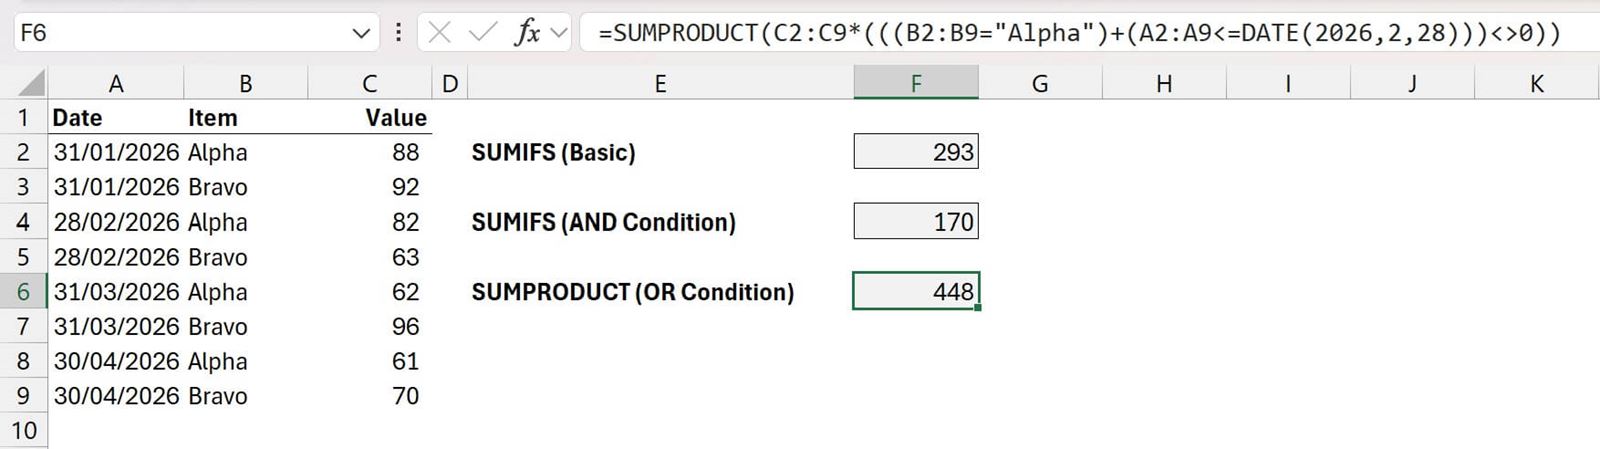Select the value cell 61
This screenshot has height=449, width=1600.
(370, 361)
